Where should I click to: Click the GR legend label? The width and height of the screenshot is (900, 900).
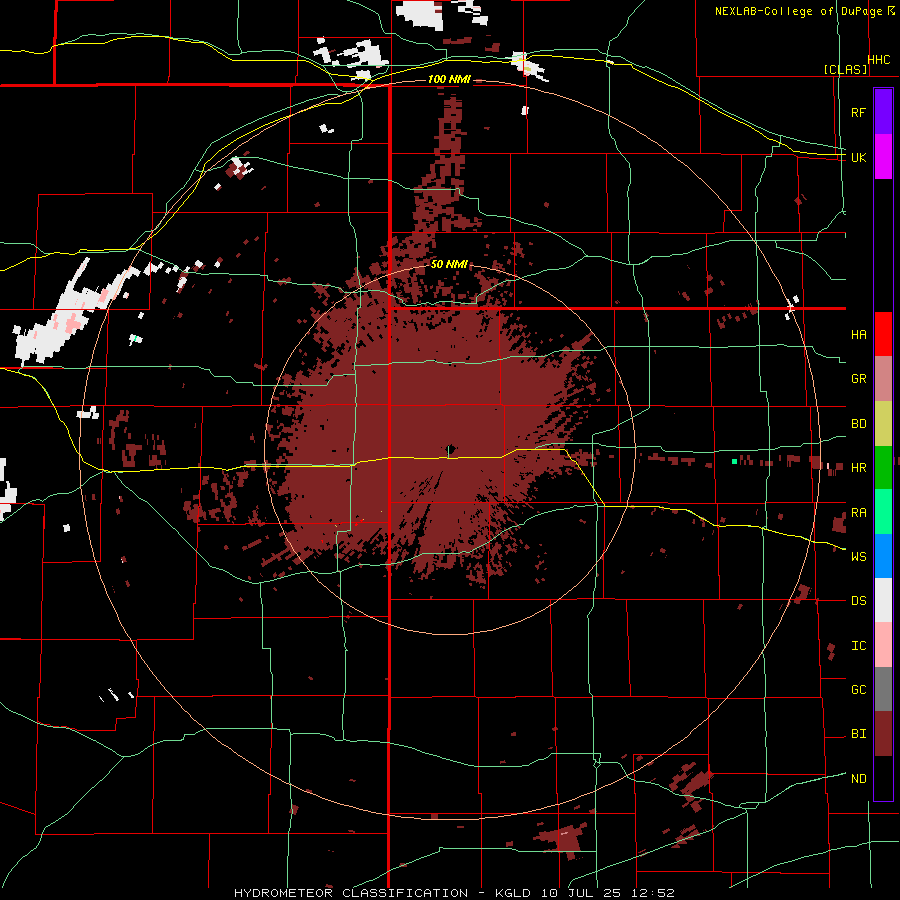[858, 379]
